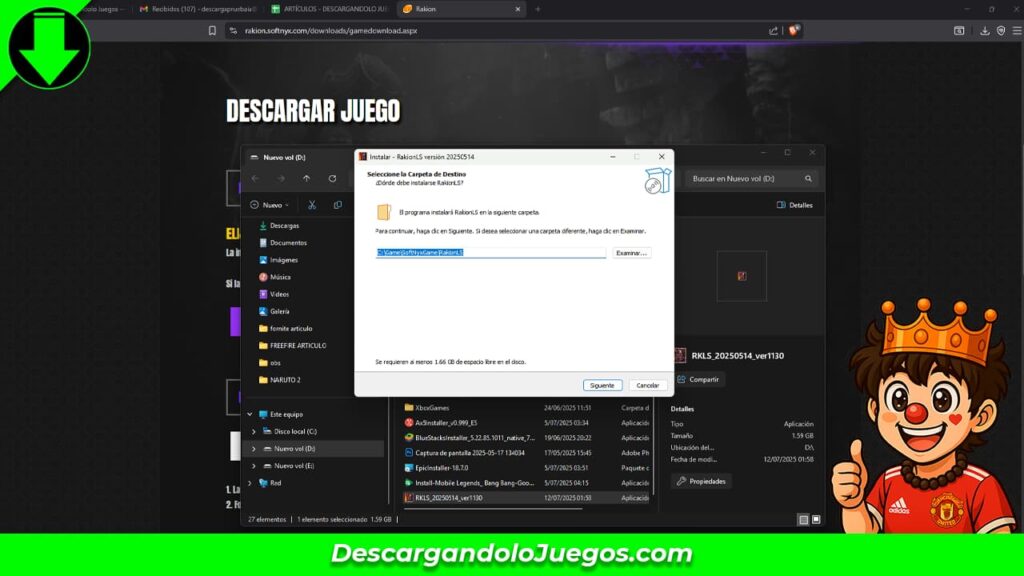Click the cut scissors icon in Explorer toolbar

point(312,205)
